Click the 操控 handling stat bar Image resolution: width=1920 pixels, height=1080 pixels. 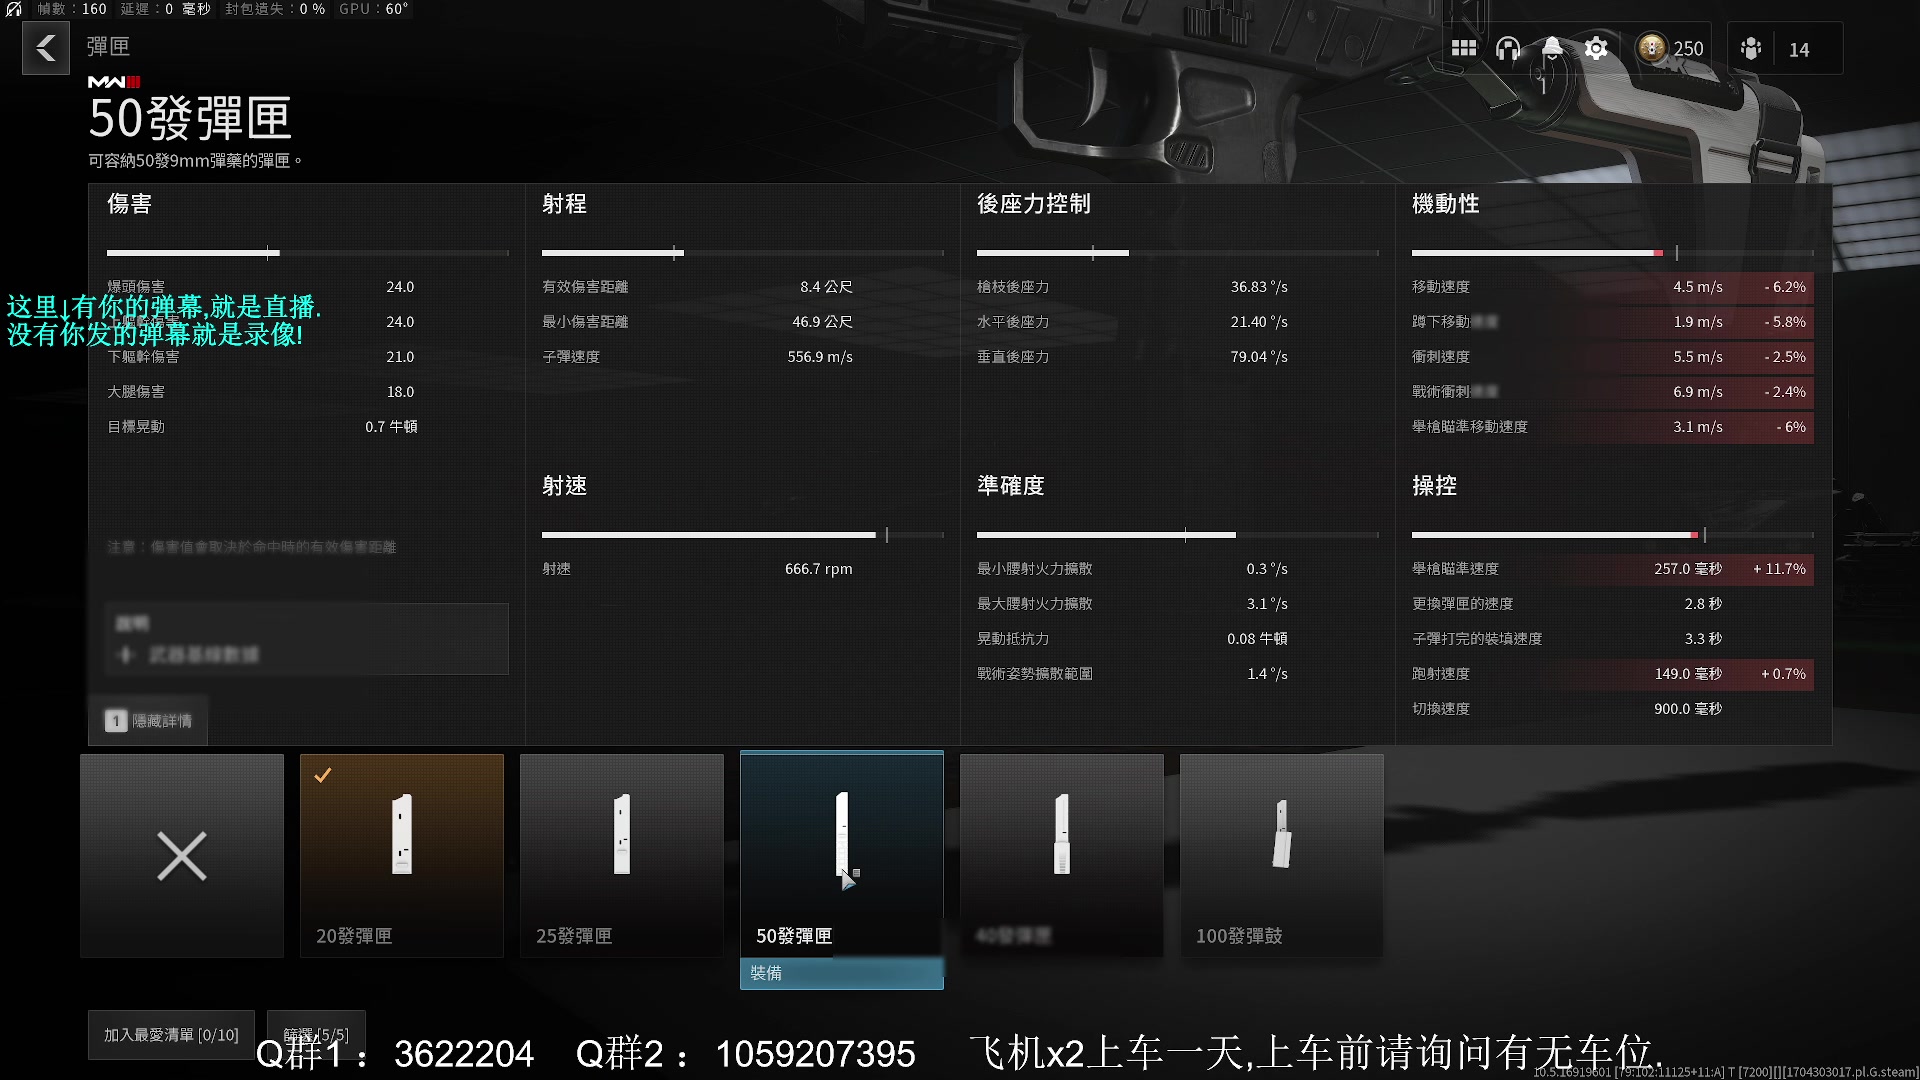pyautogui.click(x=1613, y=535)
